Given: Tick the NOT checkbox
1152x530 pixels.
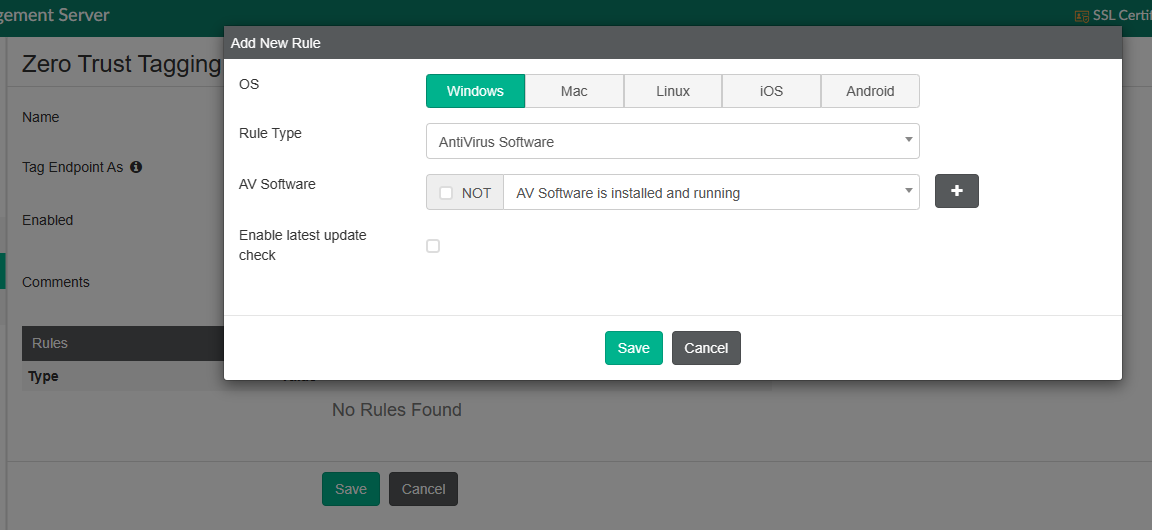Looking at the screenshot, I should (x=446, y=193).
